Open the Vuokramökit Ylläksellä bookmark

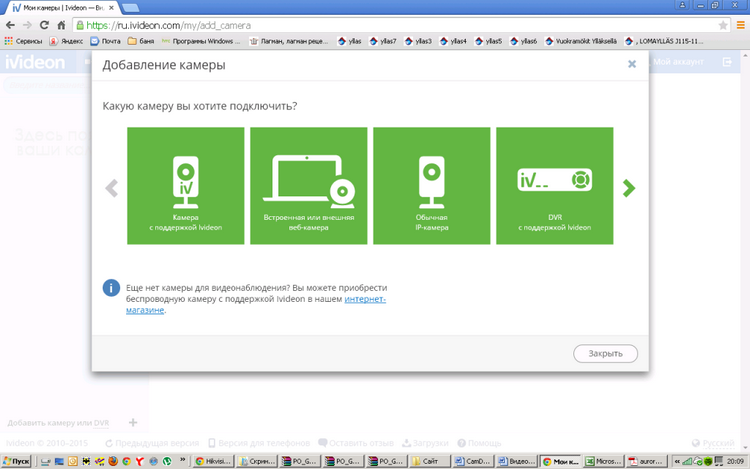pyautogui.click(x=581, y=42)
